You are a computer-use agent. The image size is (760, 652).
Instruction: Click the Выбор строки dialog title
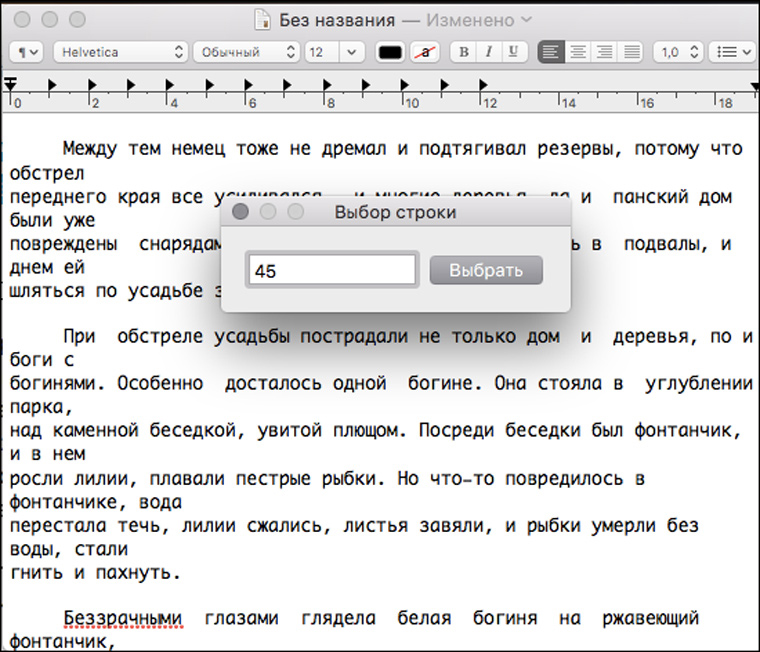pyautogui.click(x=396, y=212)
